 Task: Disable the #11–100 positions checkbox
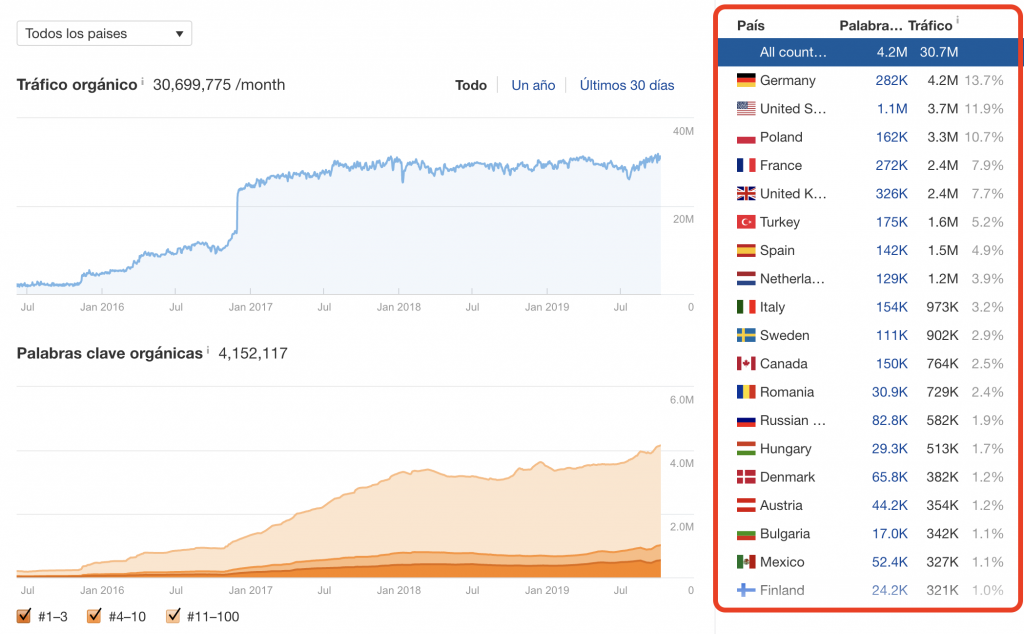pyautogui.click(x=173, y=616)
